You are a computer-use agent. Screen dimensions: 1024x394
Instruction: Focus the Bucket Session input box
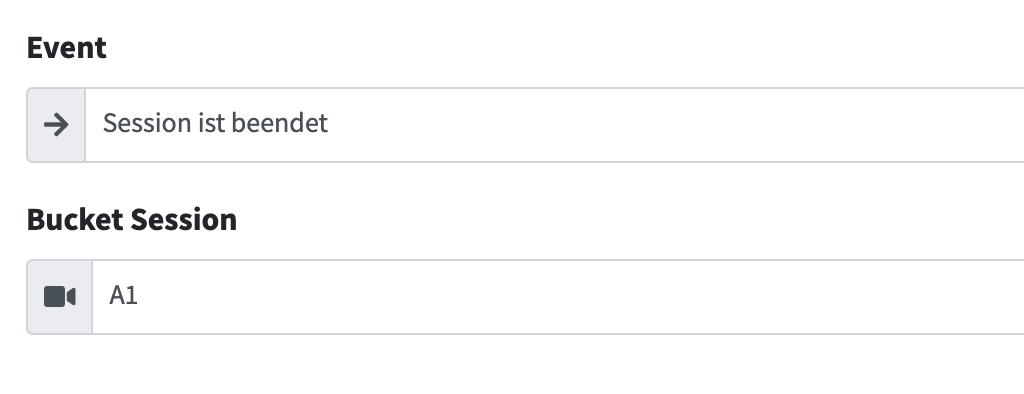click(x=558, y=297)
